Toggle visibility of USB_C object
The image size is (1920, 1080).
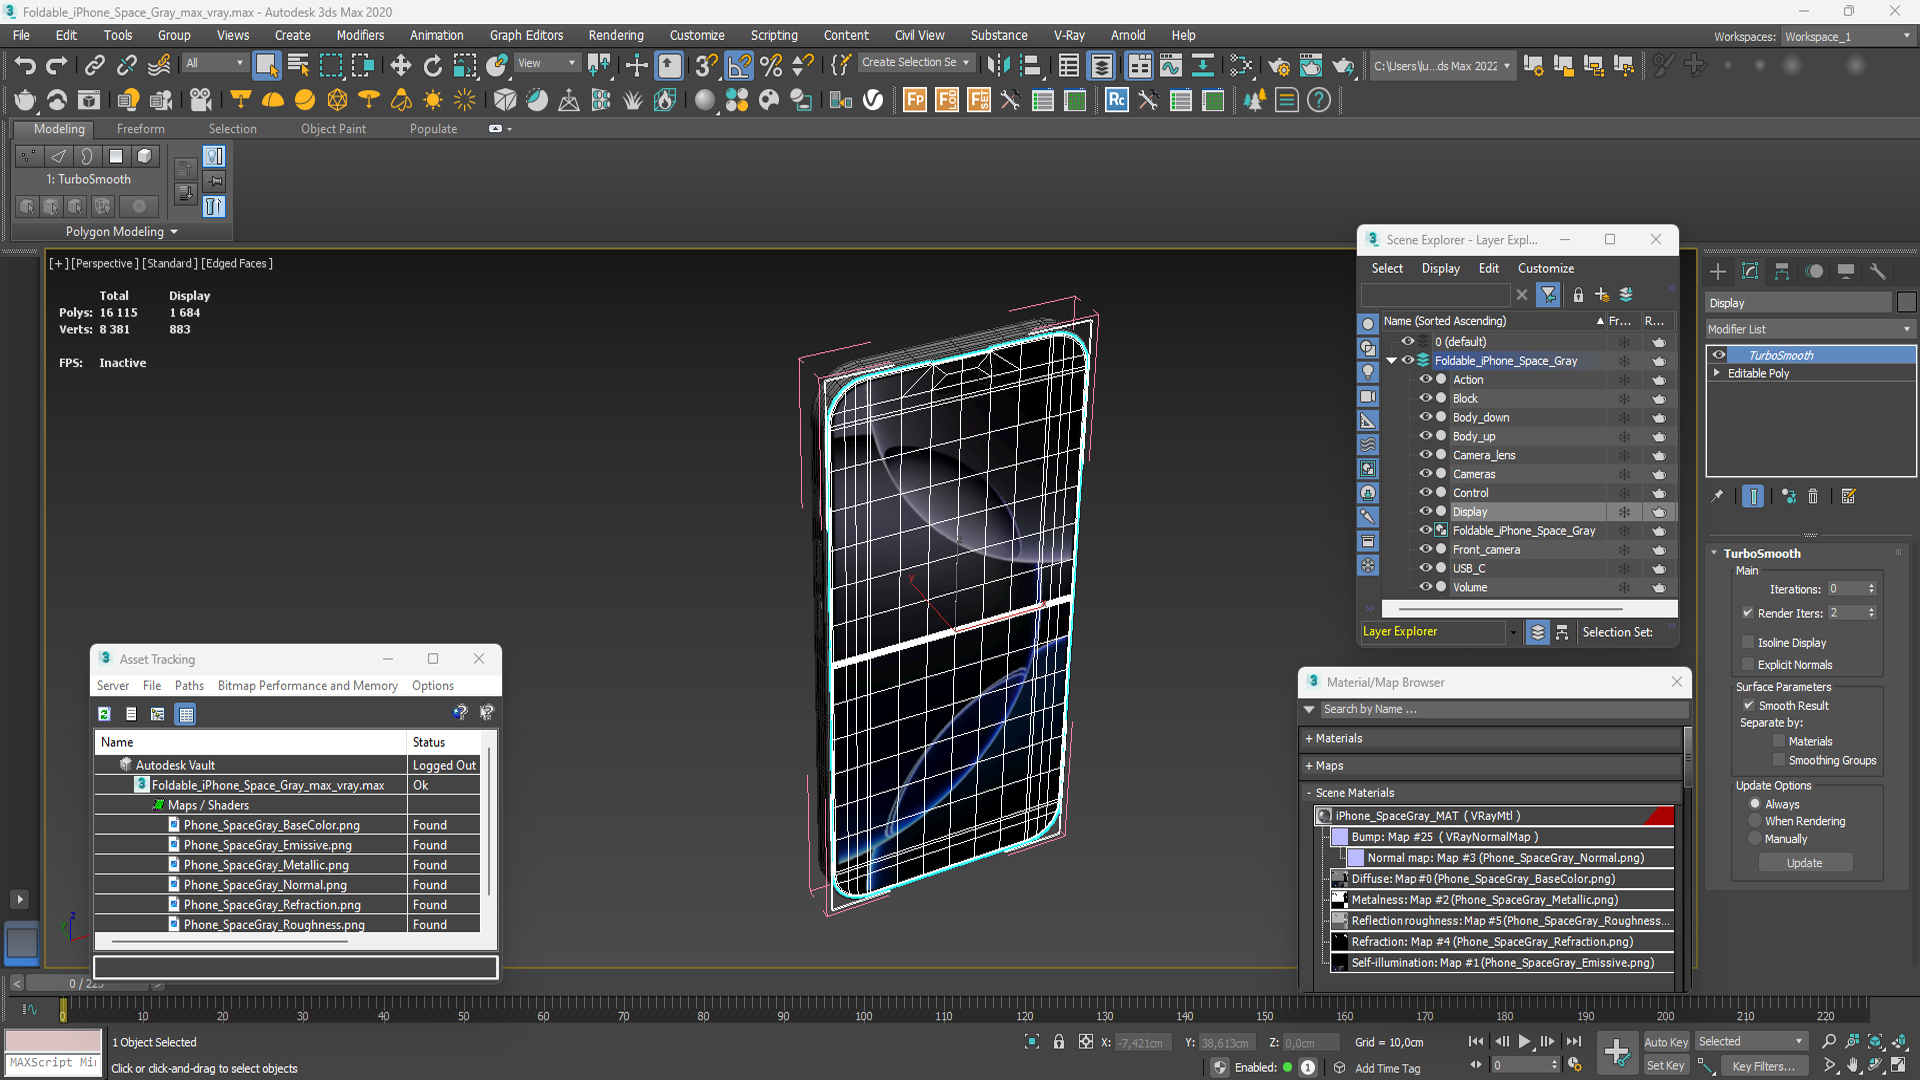1426,568
